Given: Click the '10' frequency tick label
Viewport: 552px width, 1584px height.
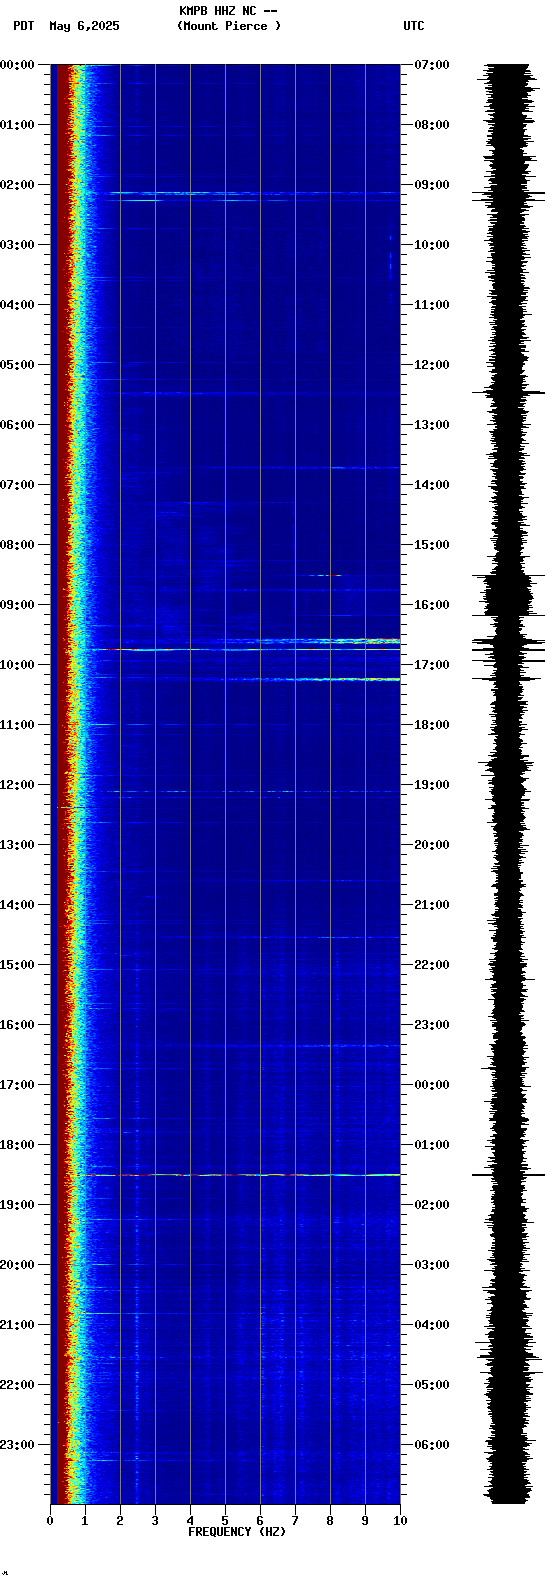Looking at the screenshot, I should [399, 1521].
